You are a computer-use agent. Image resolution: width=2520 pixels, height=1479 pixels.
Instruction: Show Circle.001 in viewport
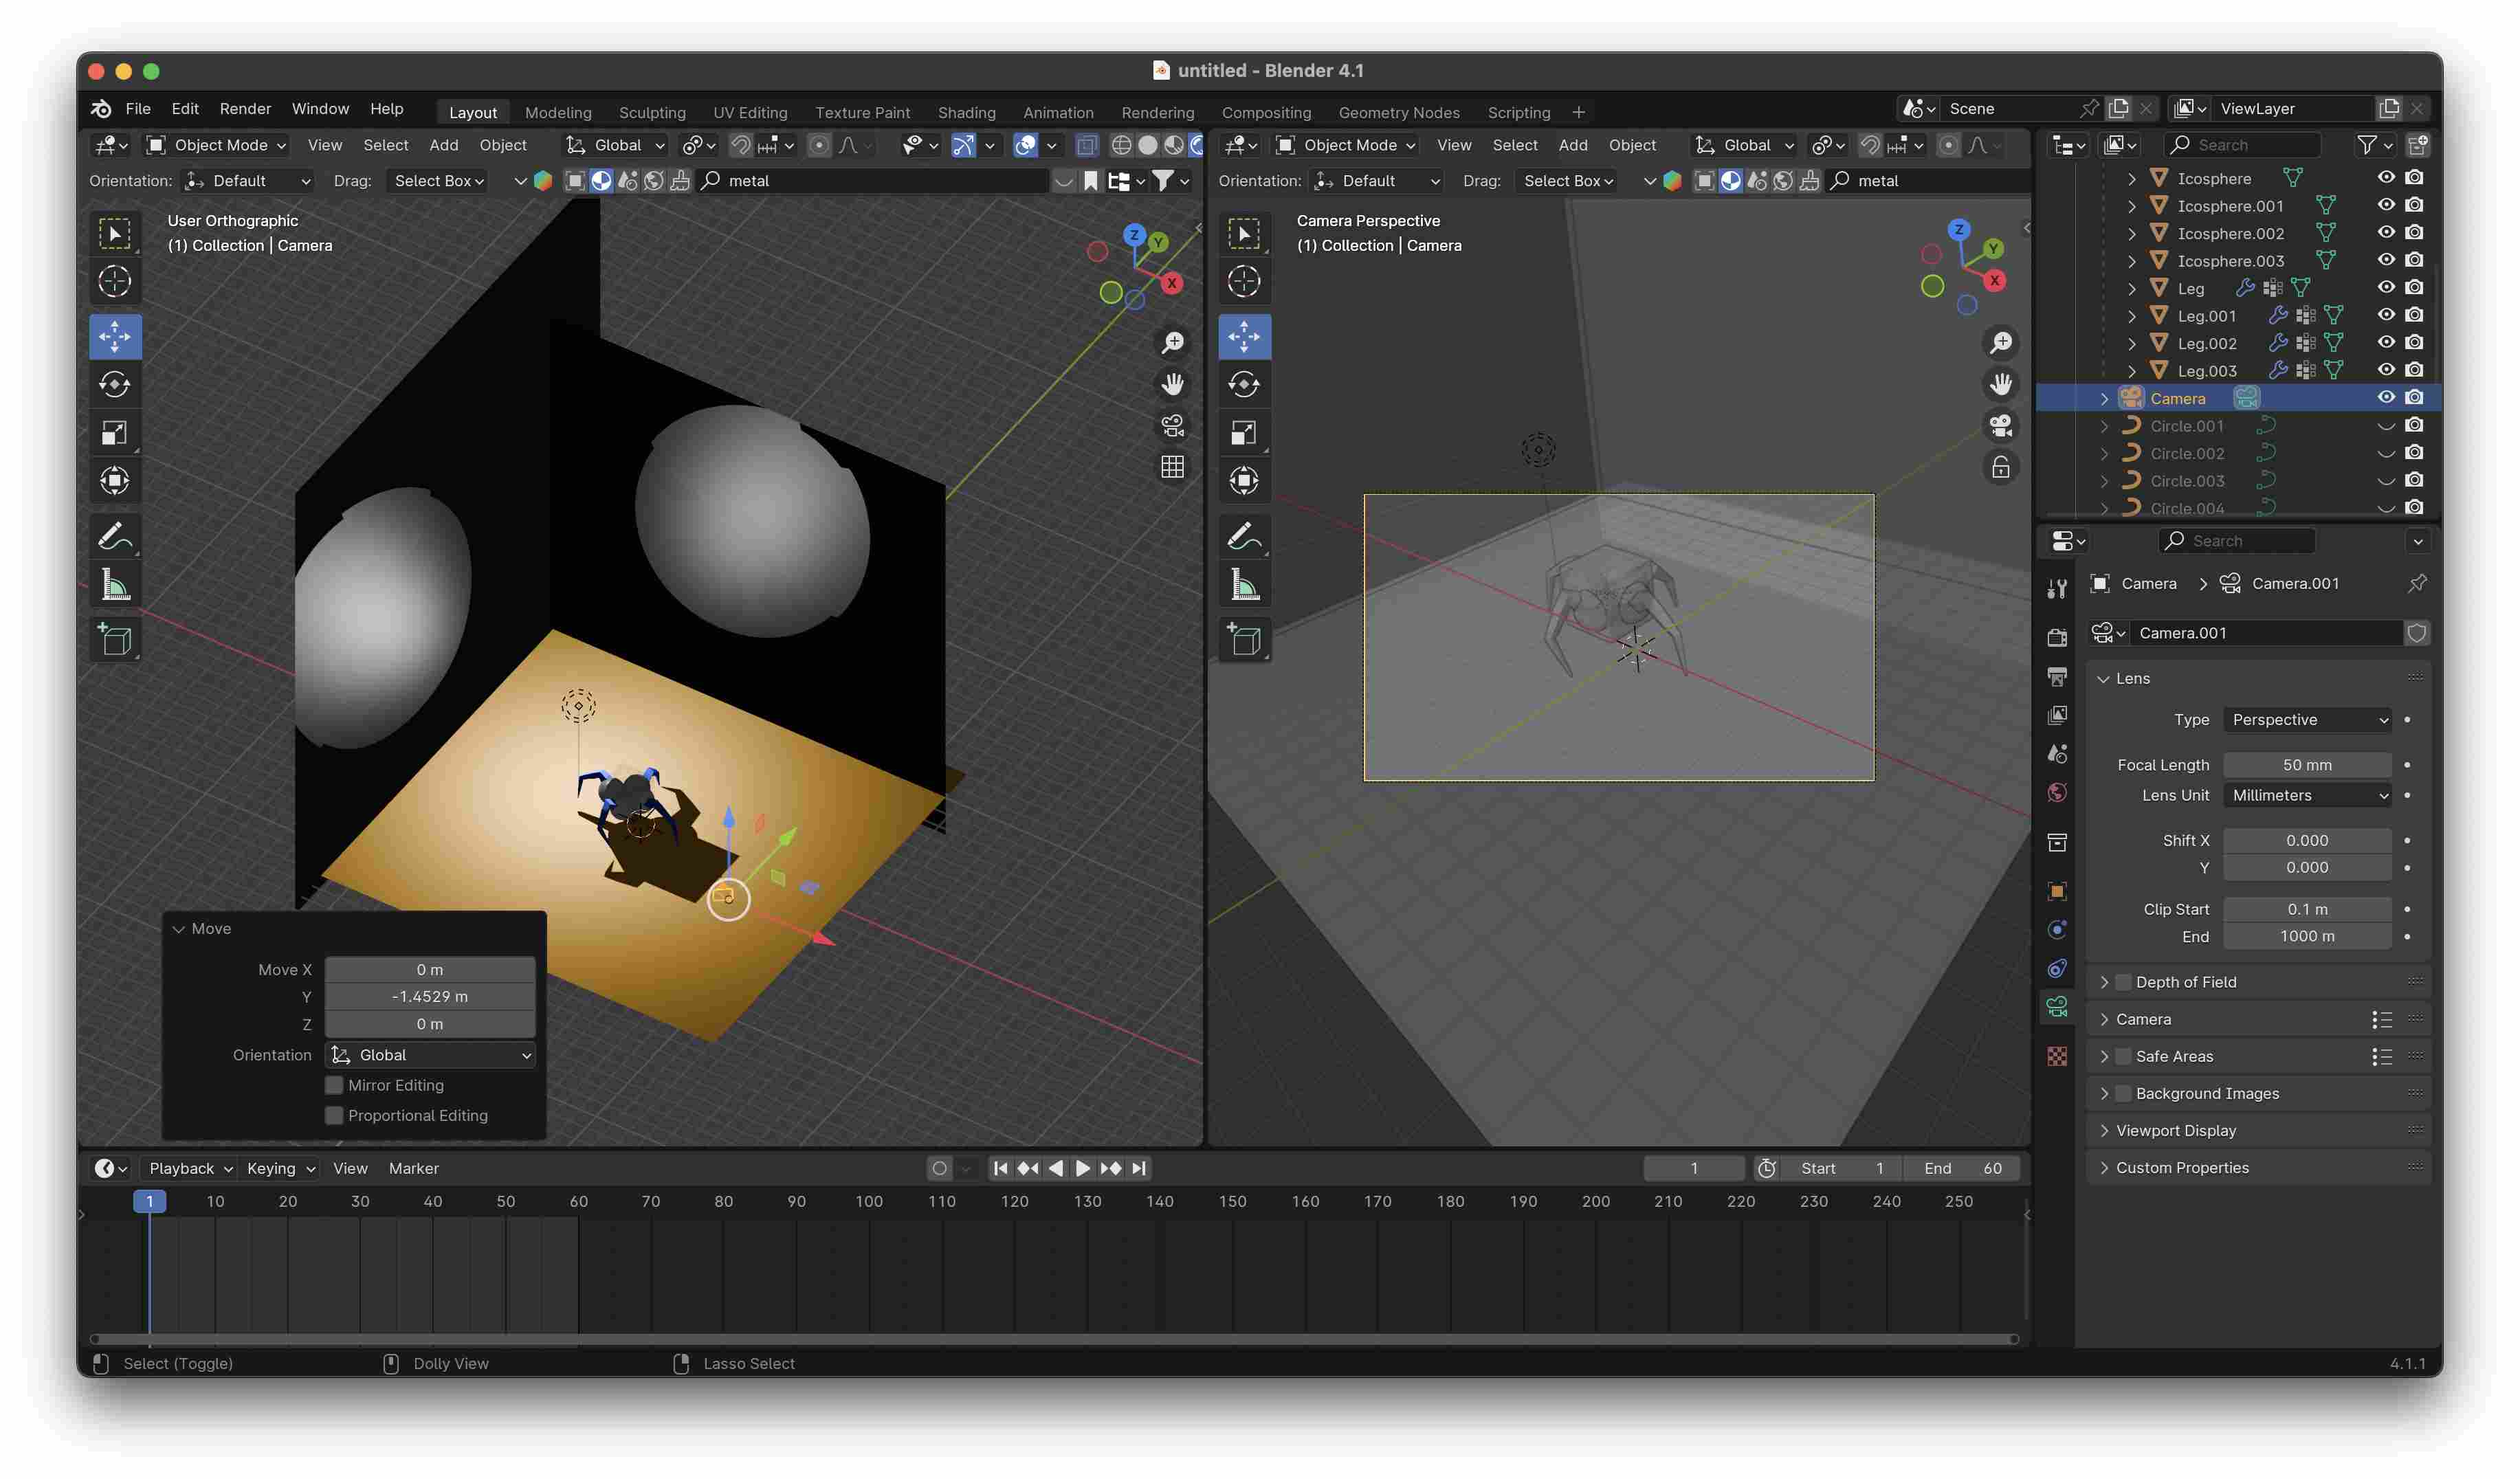tap(2386, 426)
